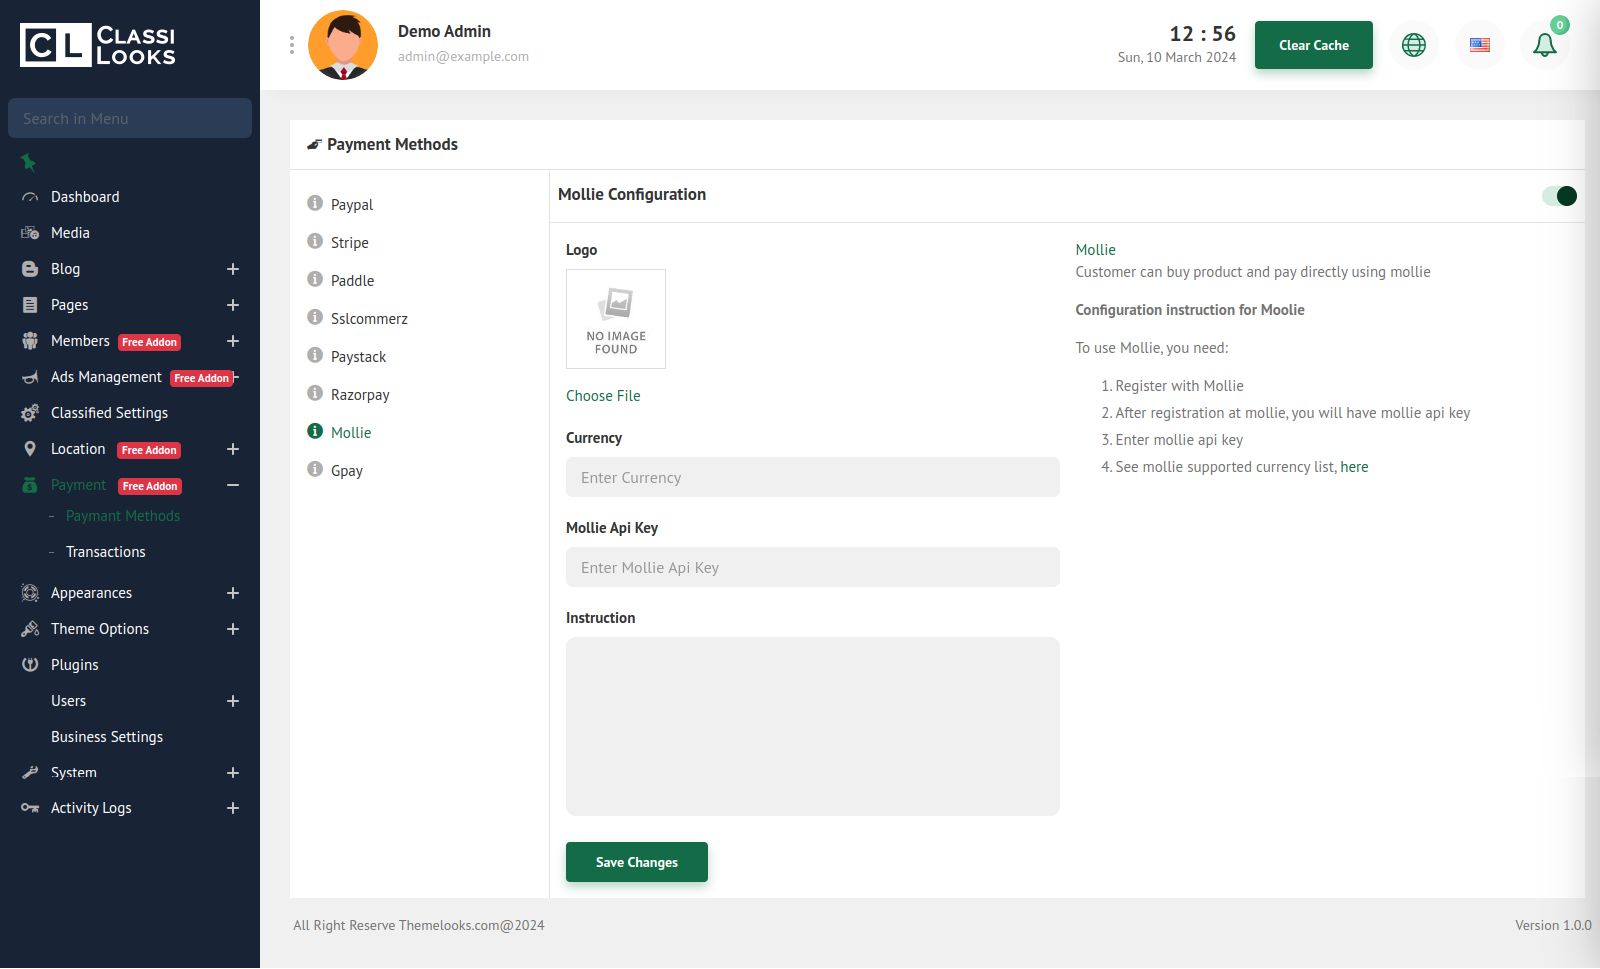Expand the Appearances submenu
This screenshot has width=1600, height=969.
tap(232, 593)
